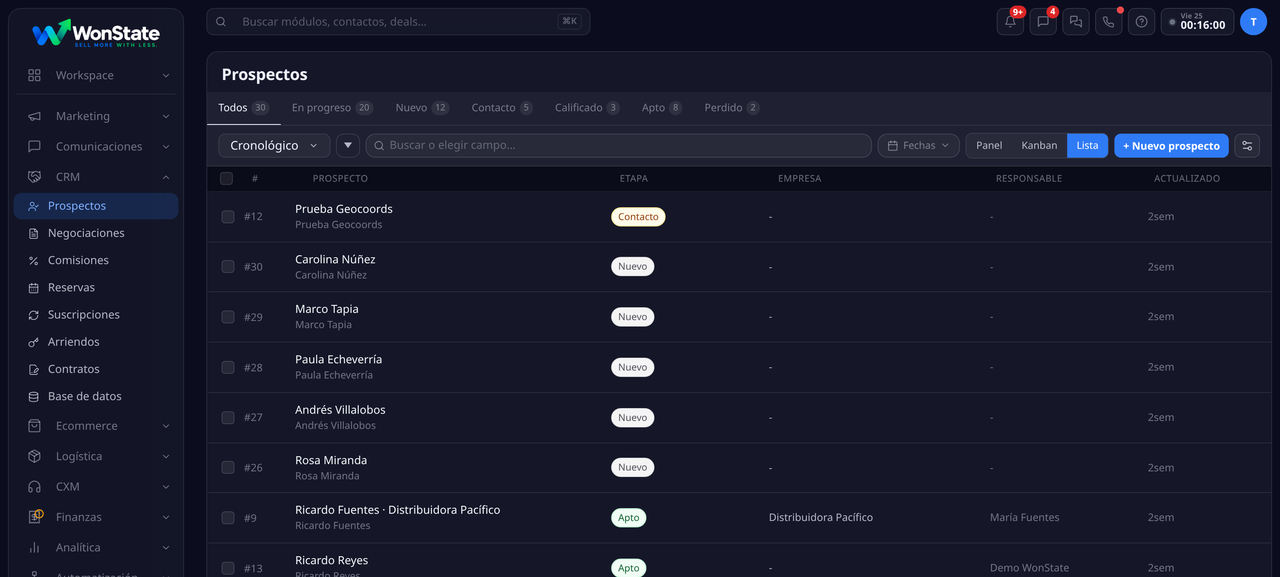Select the Lista view button

1087,145
